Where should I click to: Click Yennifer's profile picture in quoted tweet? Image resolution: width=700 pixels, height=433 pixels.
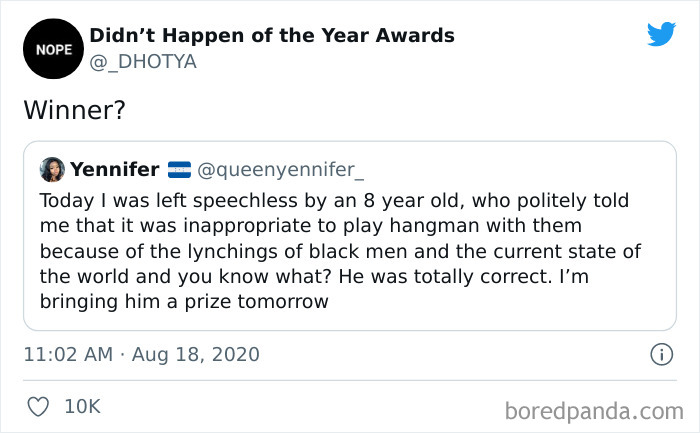[x=52, y=169]
